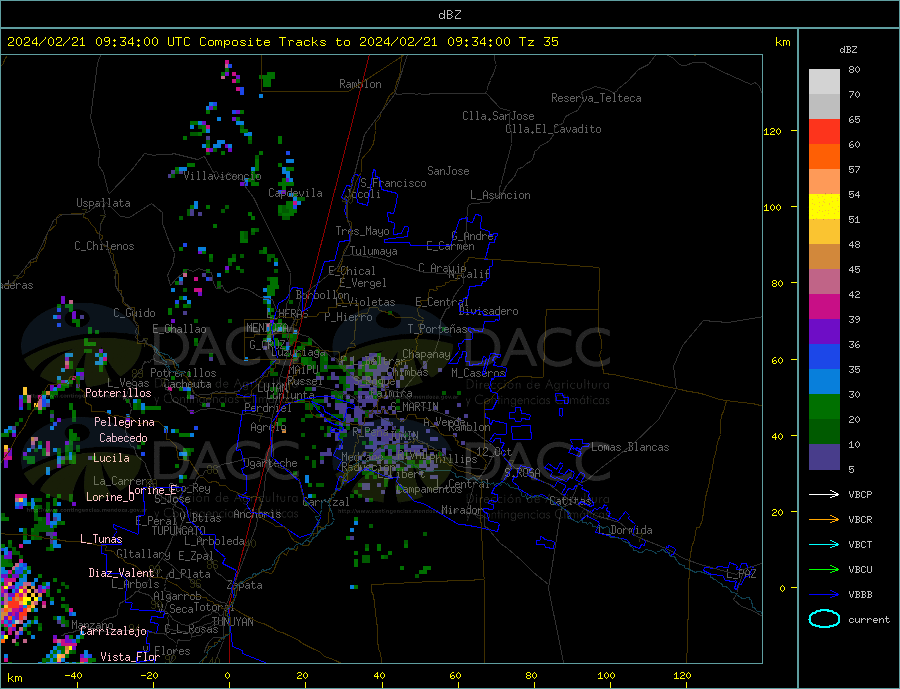Screen dimensions: 900x689
Task: Click the L_Tunas label
Action: tap(101, 539)
